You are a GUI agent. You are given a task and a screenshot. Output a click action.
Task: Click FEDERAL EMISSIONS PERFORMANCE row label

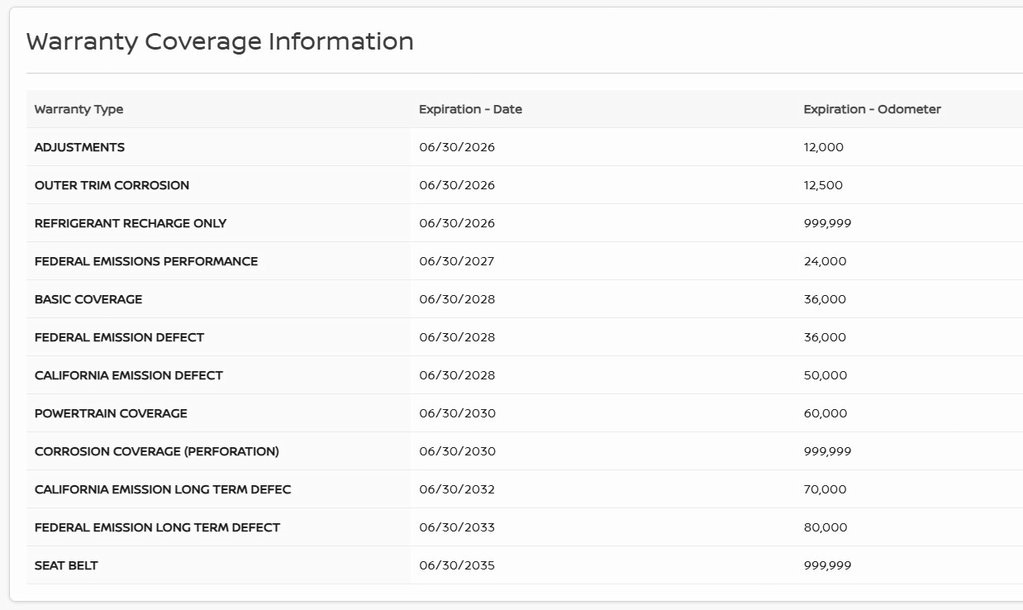[x=146, y=261]
